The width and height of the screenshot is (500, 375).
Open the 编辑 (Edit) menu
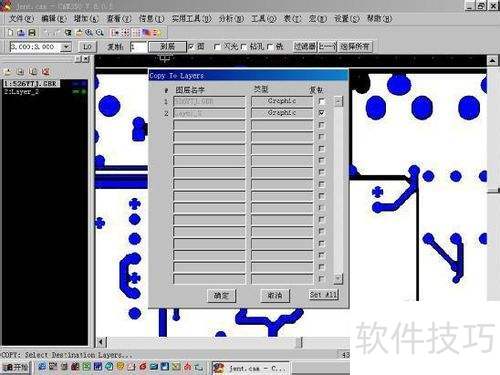[53, 18]
